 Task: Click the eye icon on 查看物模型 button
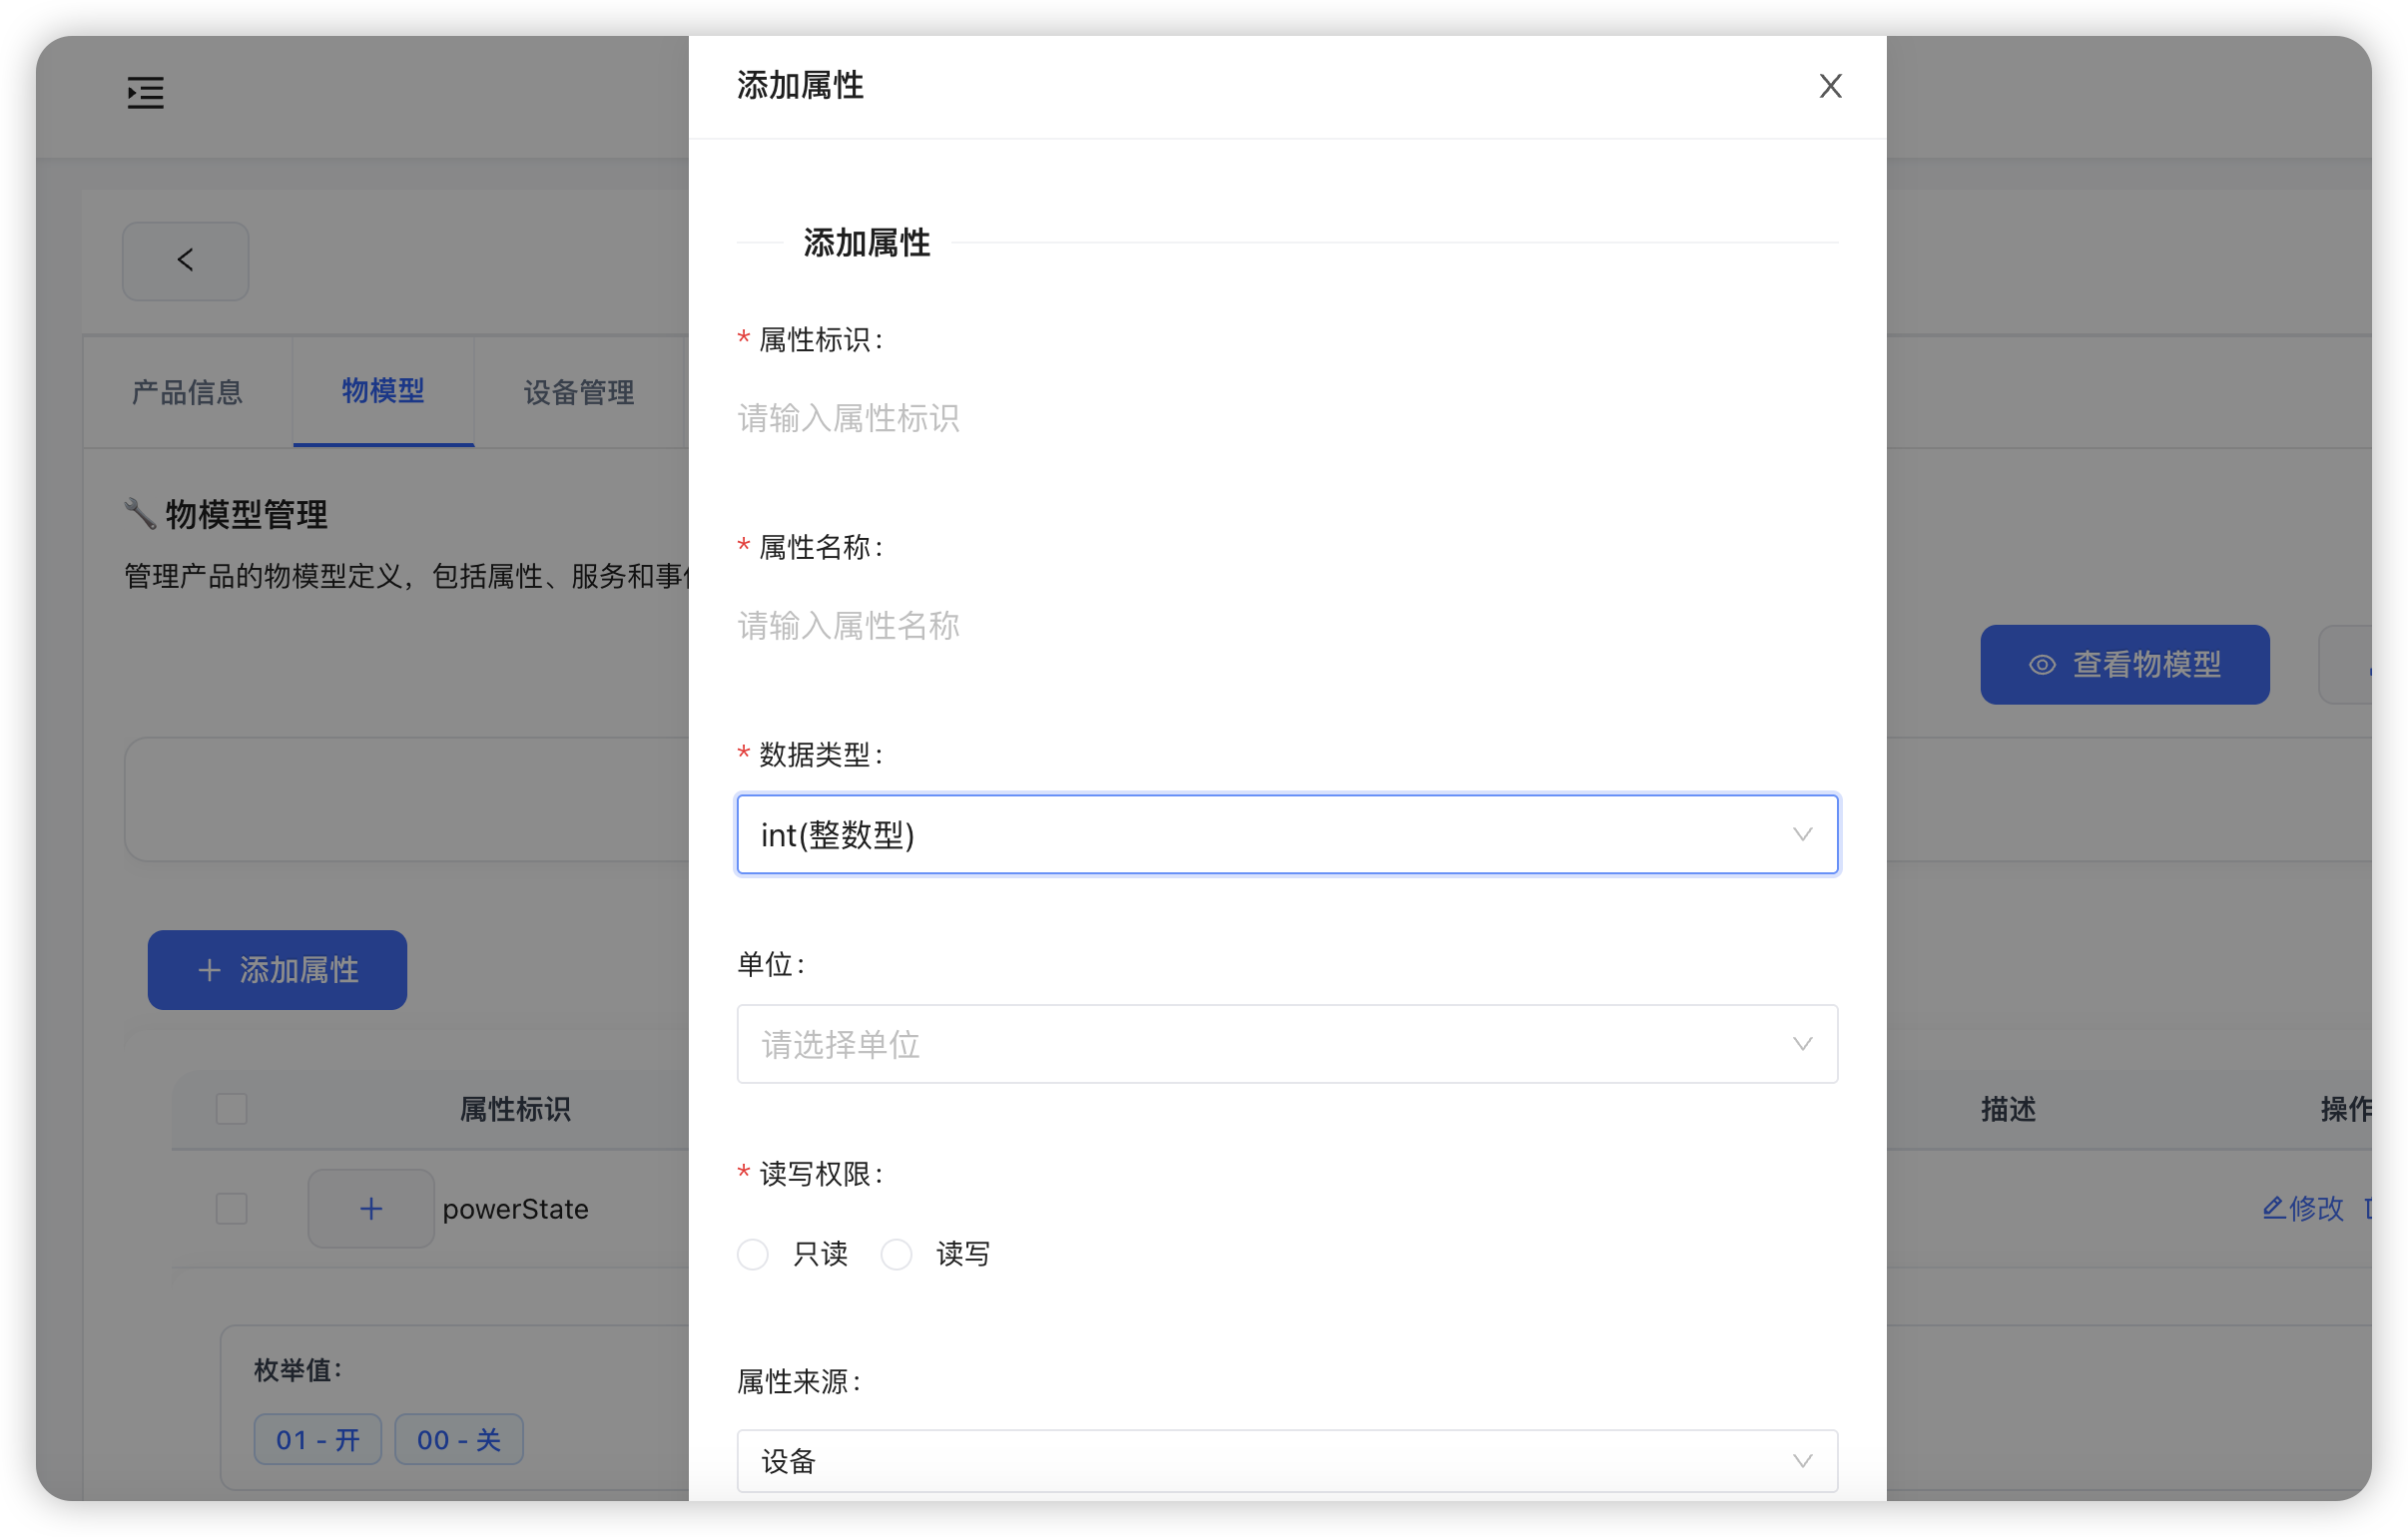coord(2041,664)
